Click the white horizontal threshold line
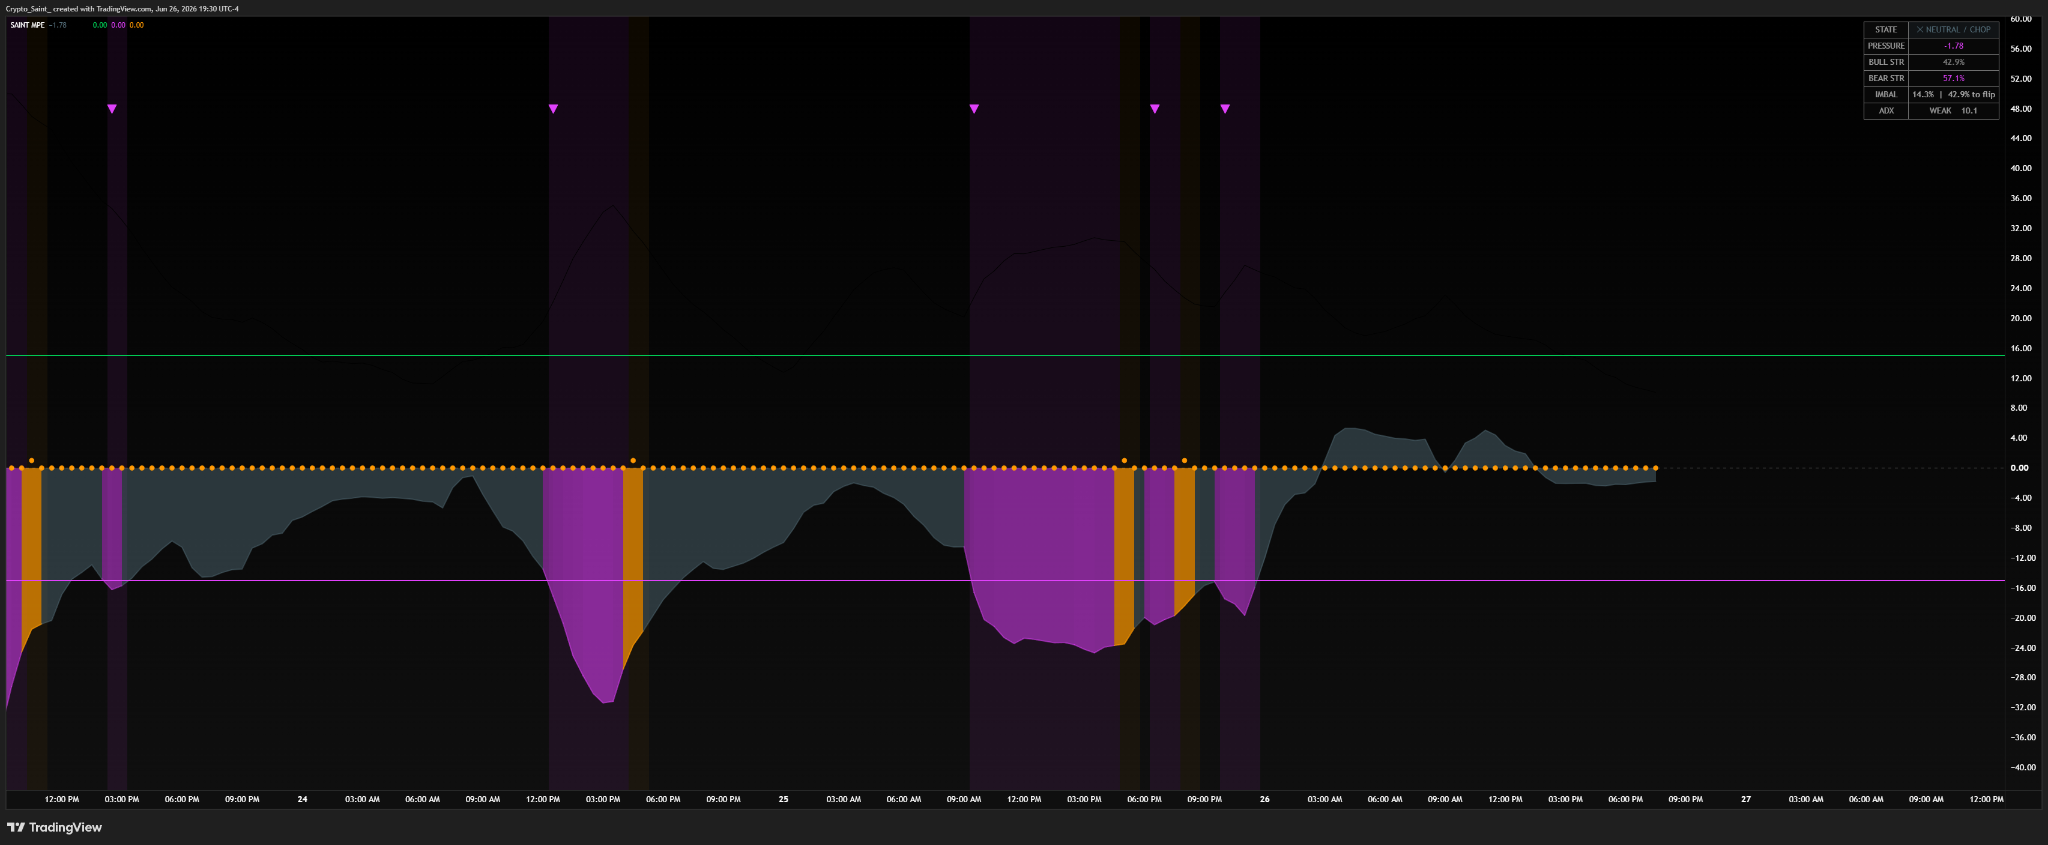The image size is (2048, 845). click(x=1005, y=355)
